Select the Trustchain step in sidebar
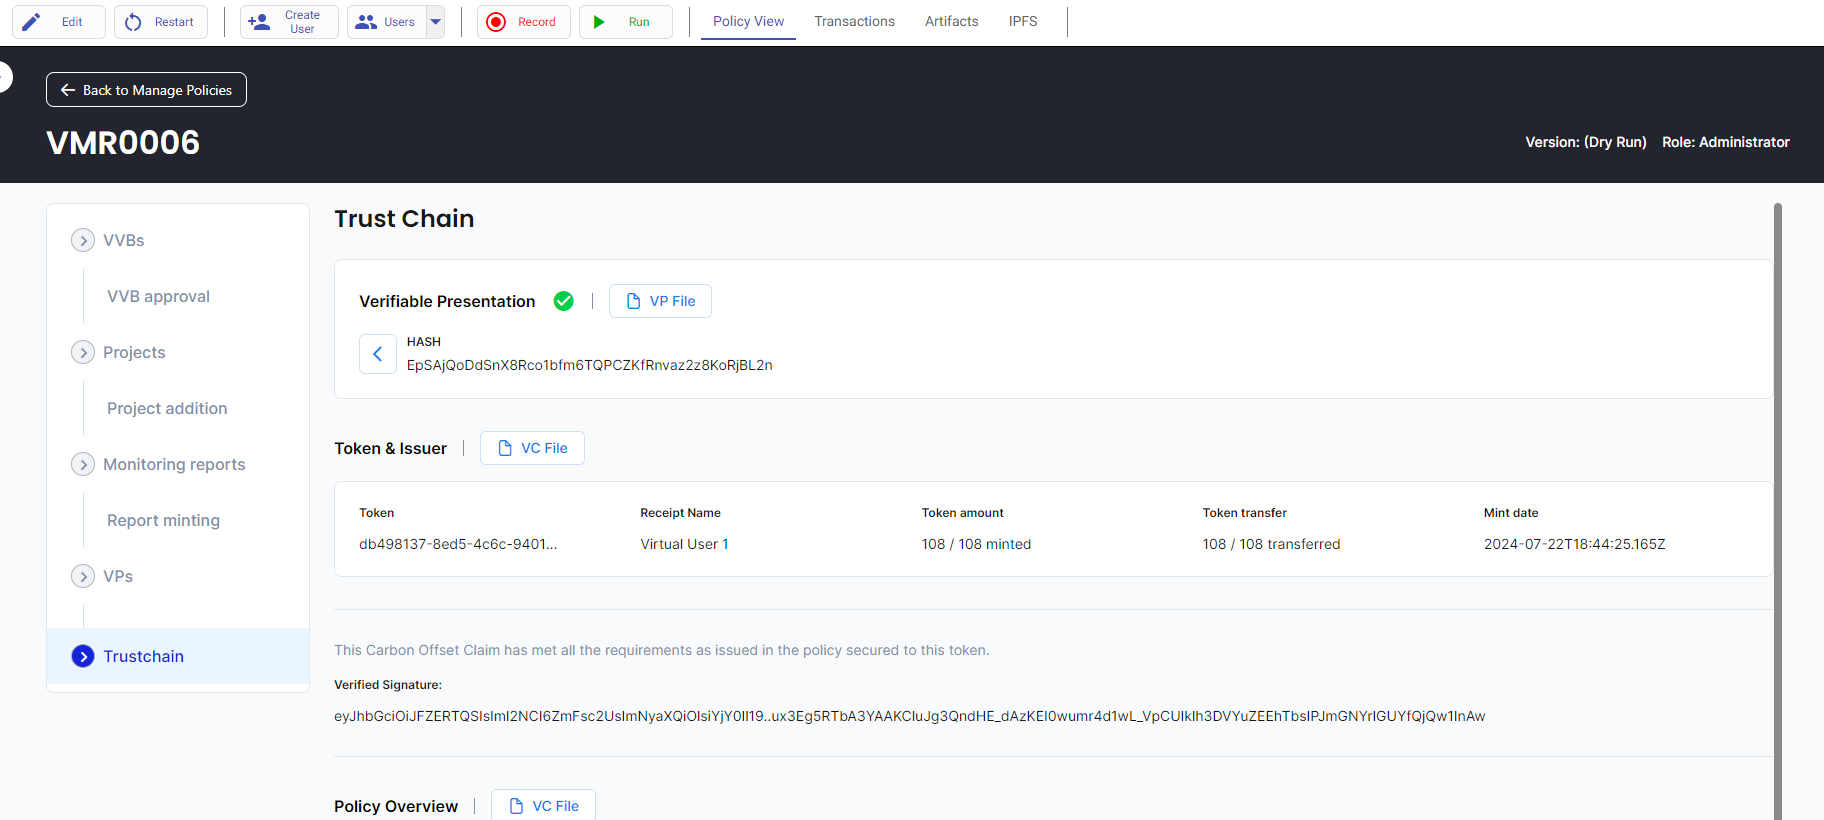This screenshot has height=820, width=1824. 143,656
